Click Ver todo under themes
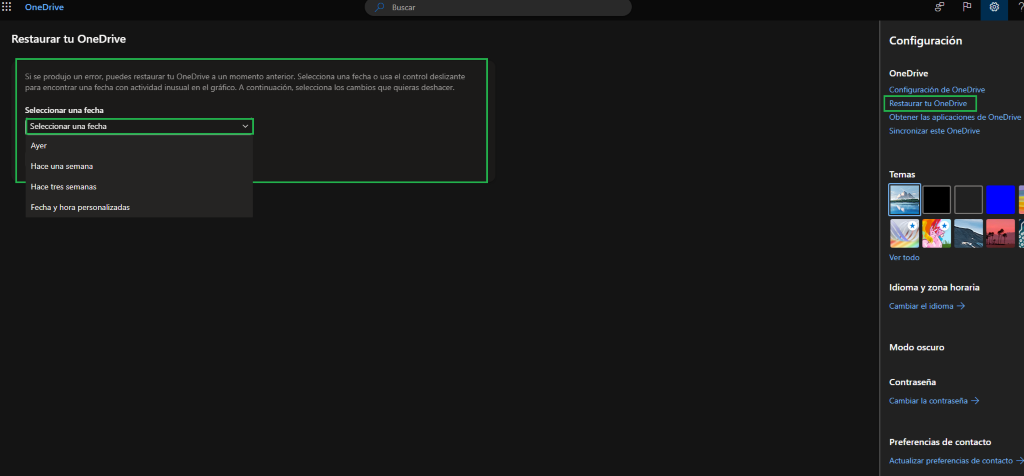This screenshot has height=476, width=1024. 904,257
